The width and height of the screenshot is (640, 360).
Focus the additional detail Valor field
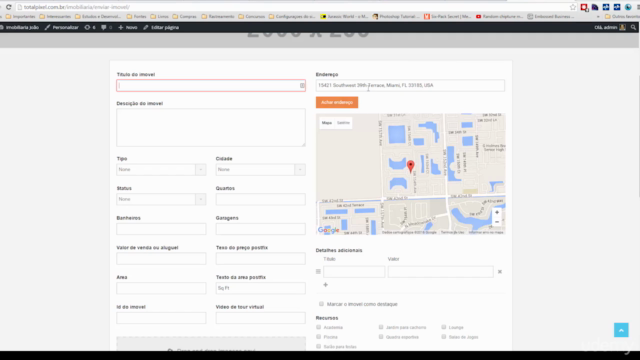coord(440,271)
